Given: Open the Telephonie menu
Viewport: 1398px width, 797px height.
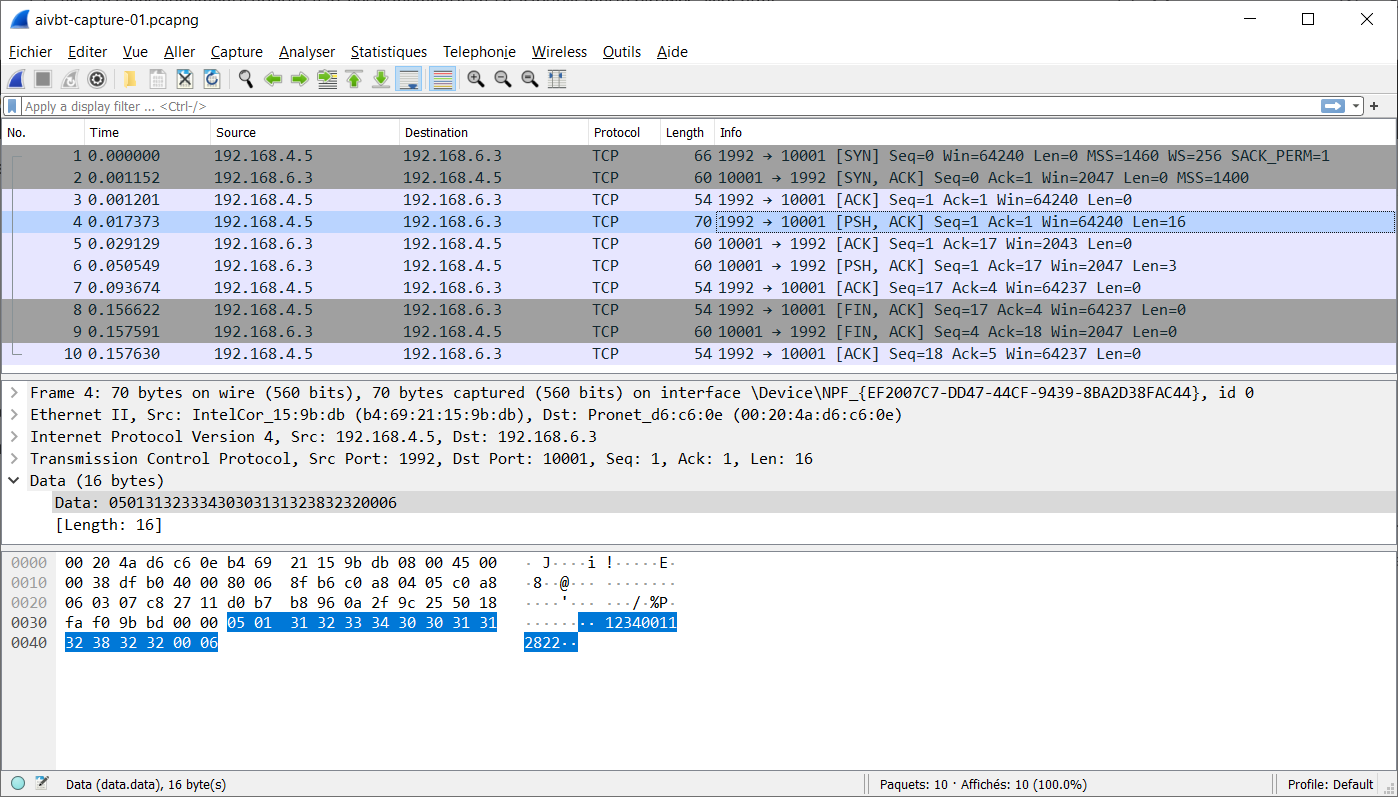Looking at the screenshot, I should click(x=479, y=52).
